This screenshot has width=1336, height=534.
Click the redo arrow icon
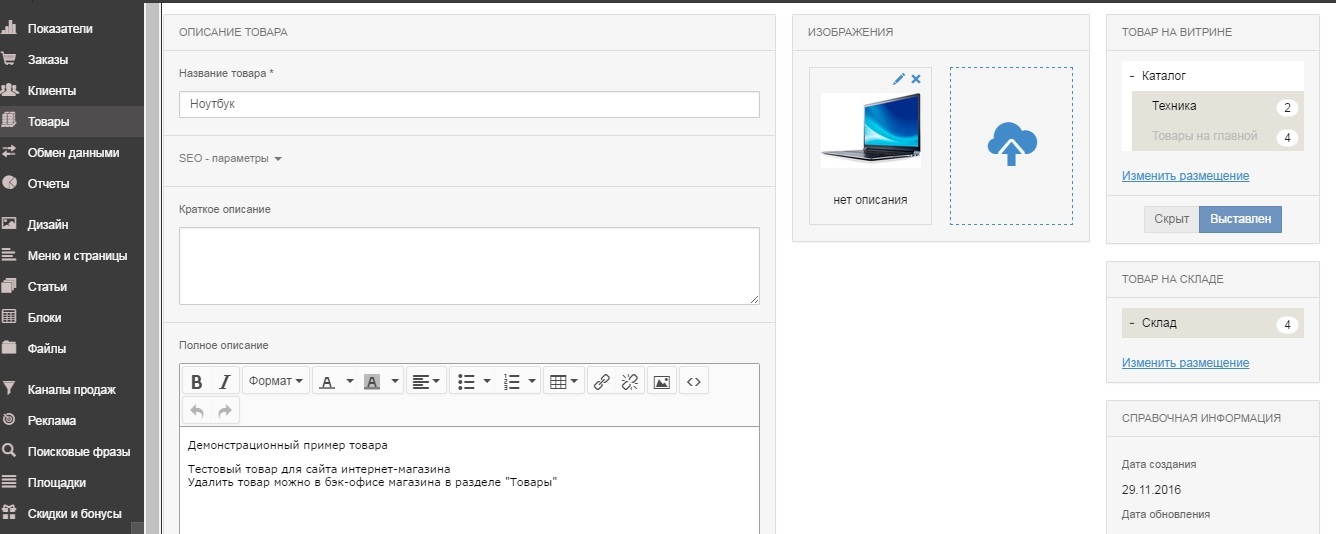[225, 410]
